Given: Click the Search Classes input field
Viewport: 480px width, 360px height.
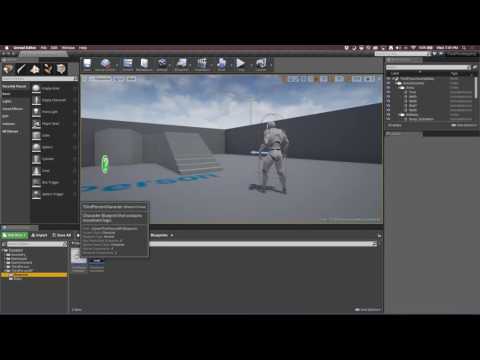Looking at the screenshot, I should coord(39,79).
